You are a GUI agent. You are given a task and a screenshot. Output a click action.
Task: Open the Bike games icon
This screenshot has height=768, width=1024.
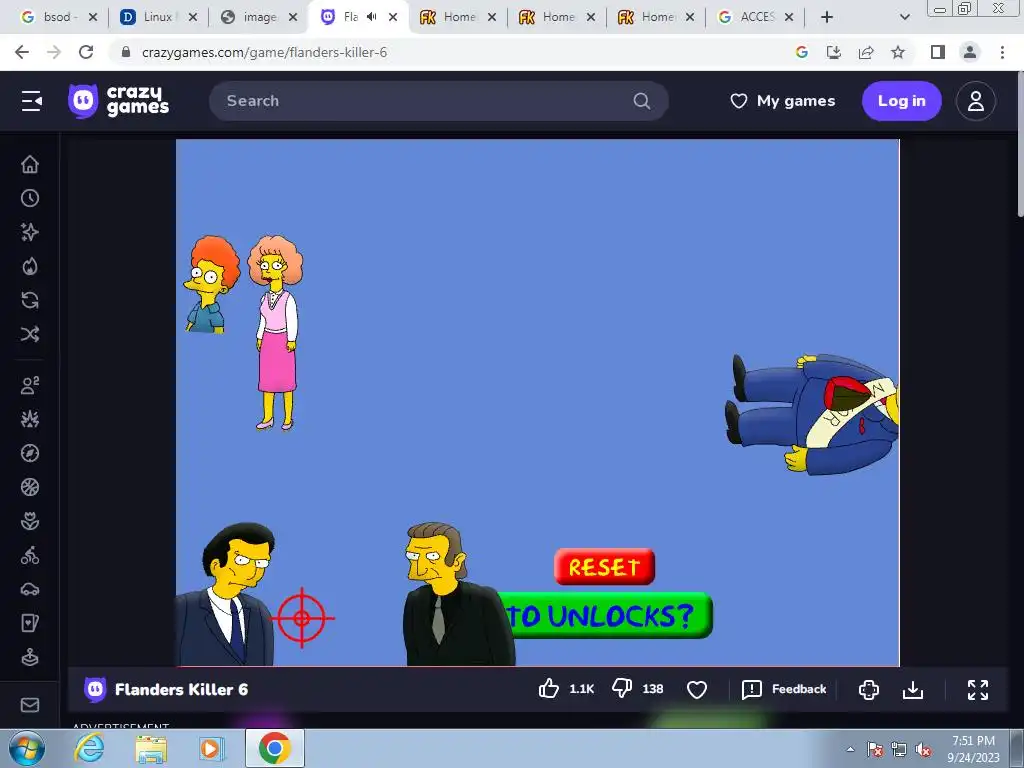(x=30, y=555)
